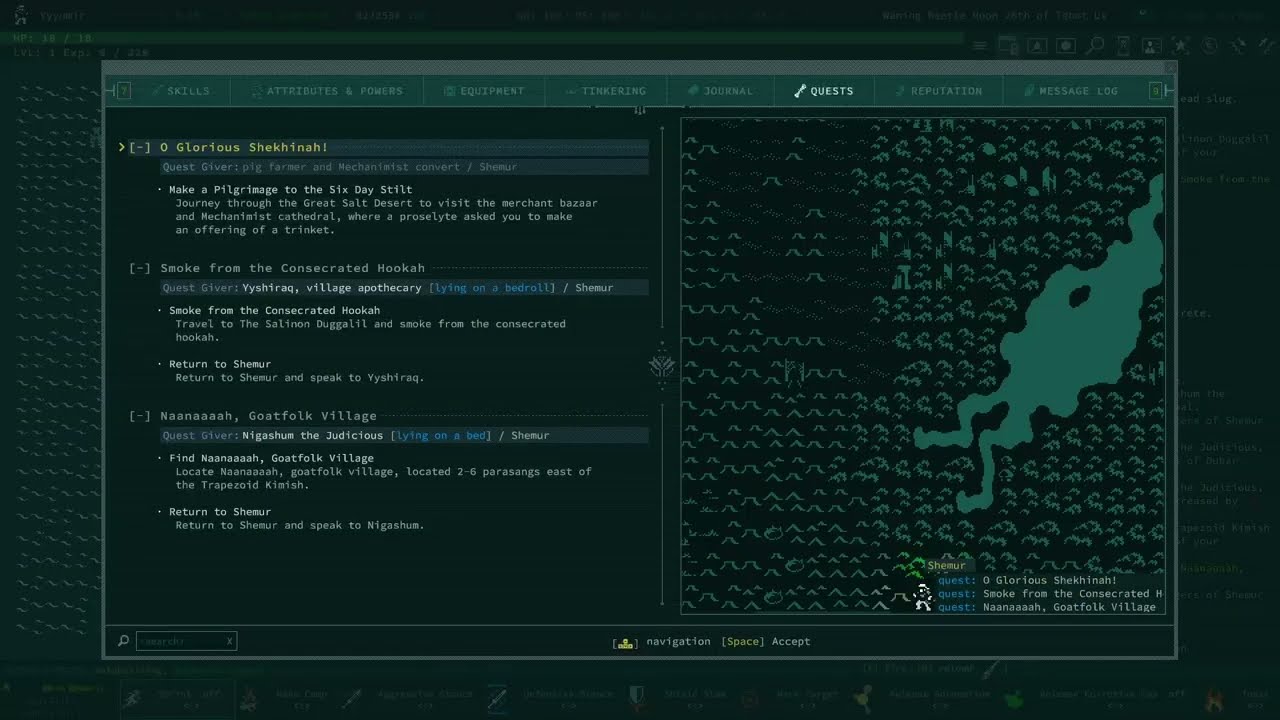1280x720 pixels.
Task: Click the Shemur label on the map
Action: pos(946,565)
